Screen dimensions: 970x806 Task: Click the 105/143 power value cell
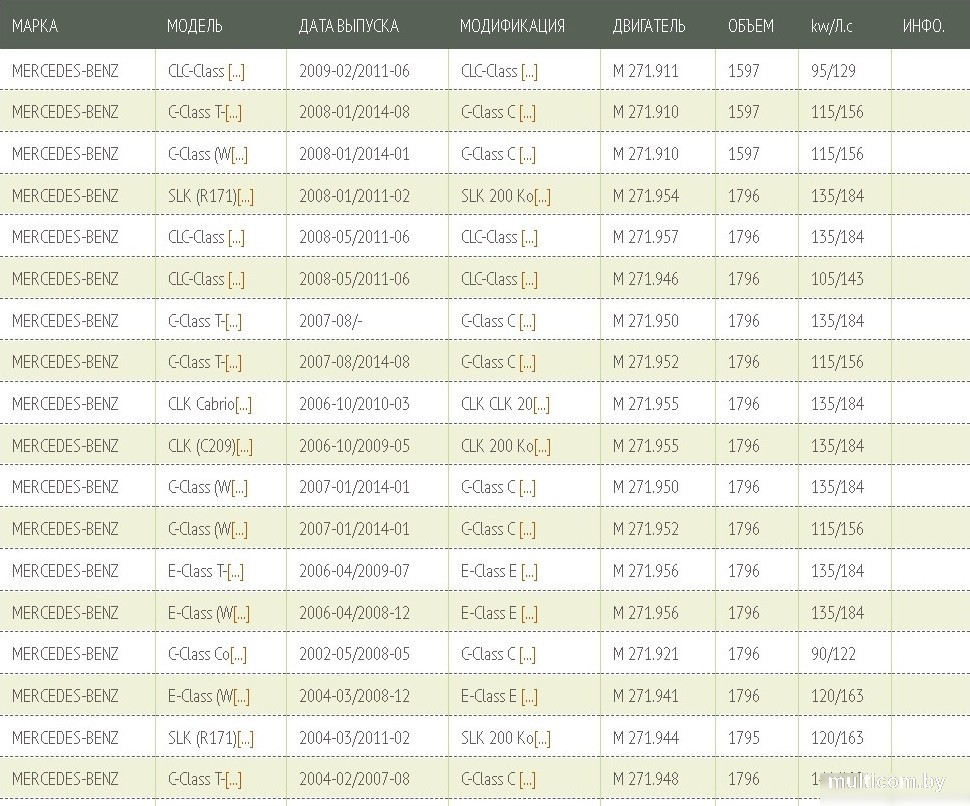tap(837, 280)
